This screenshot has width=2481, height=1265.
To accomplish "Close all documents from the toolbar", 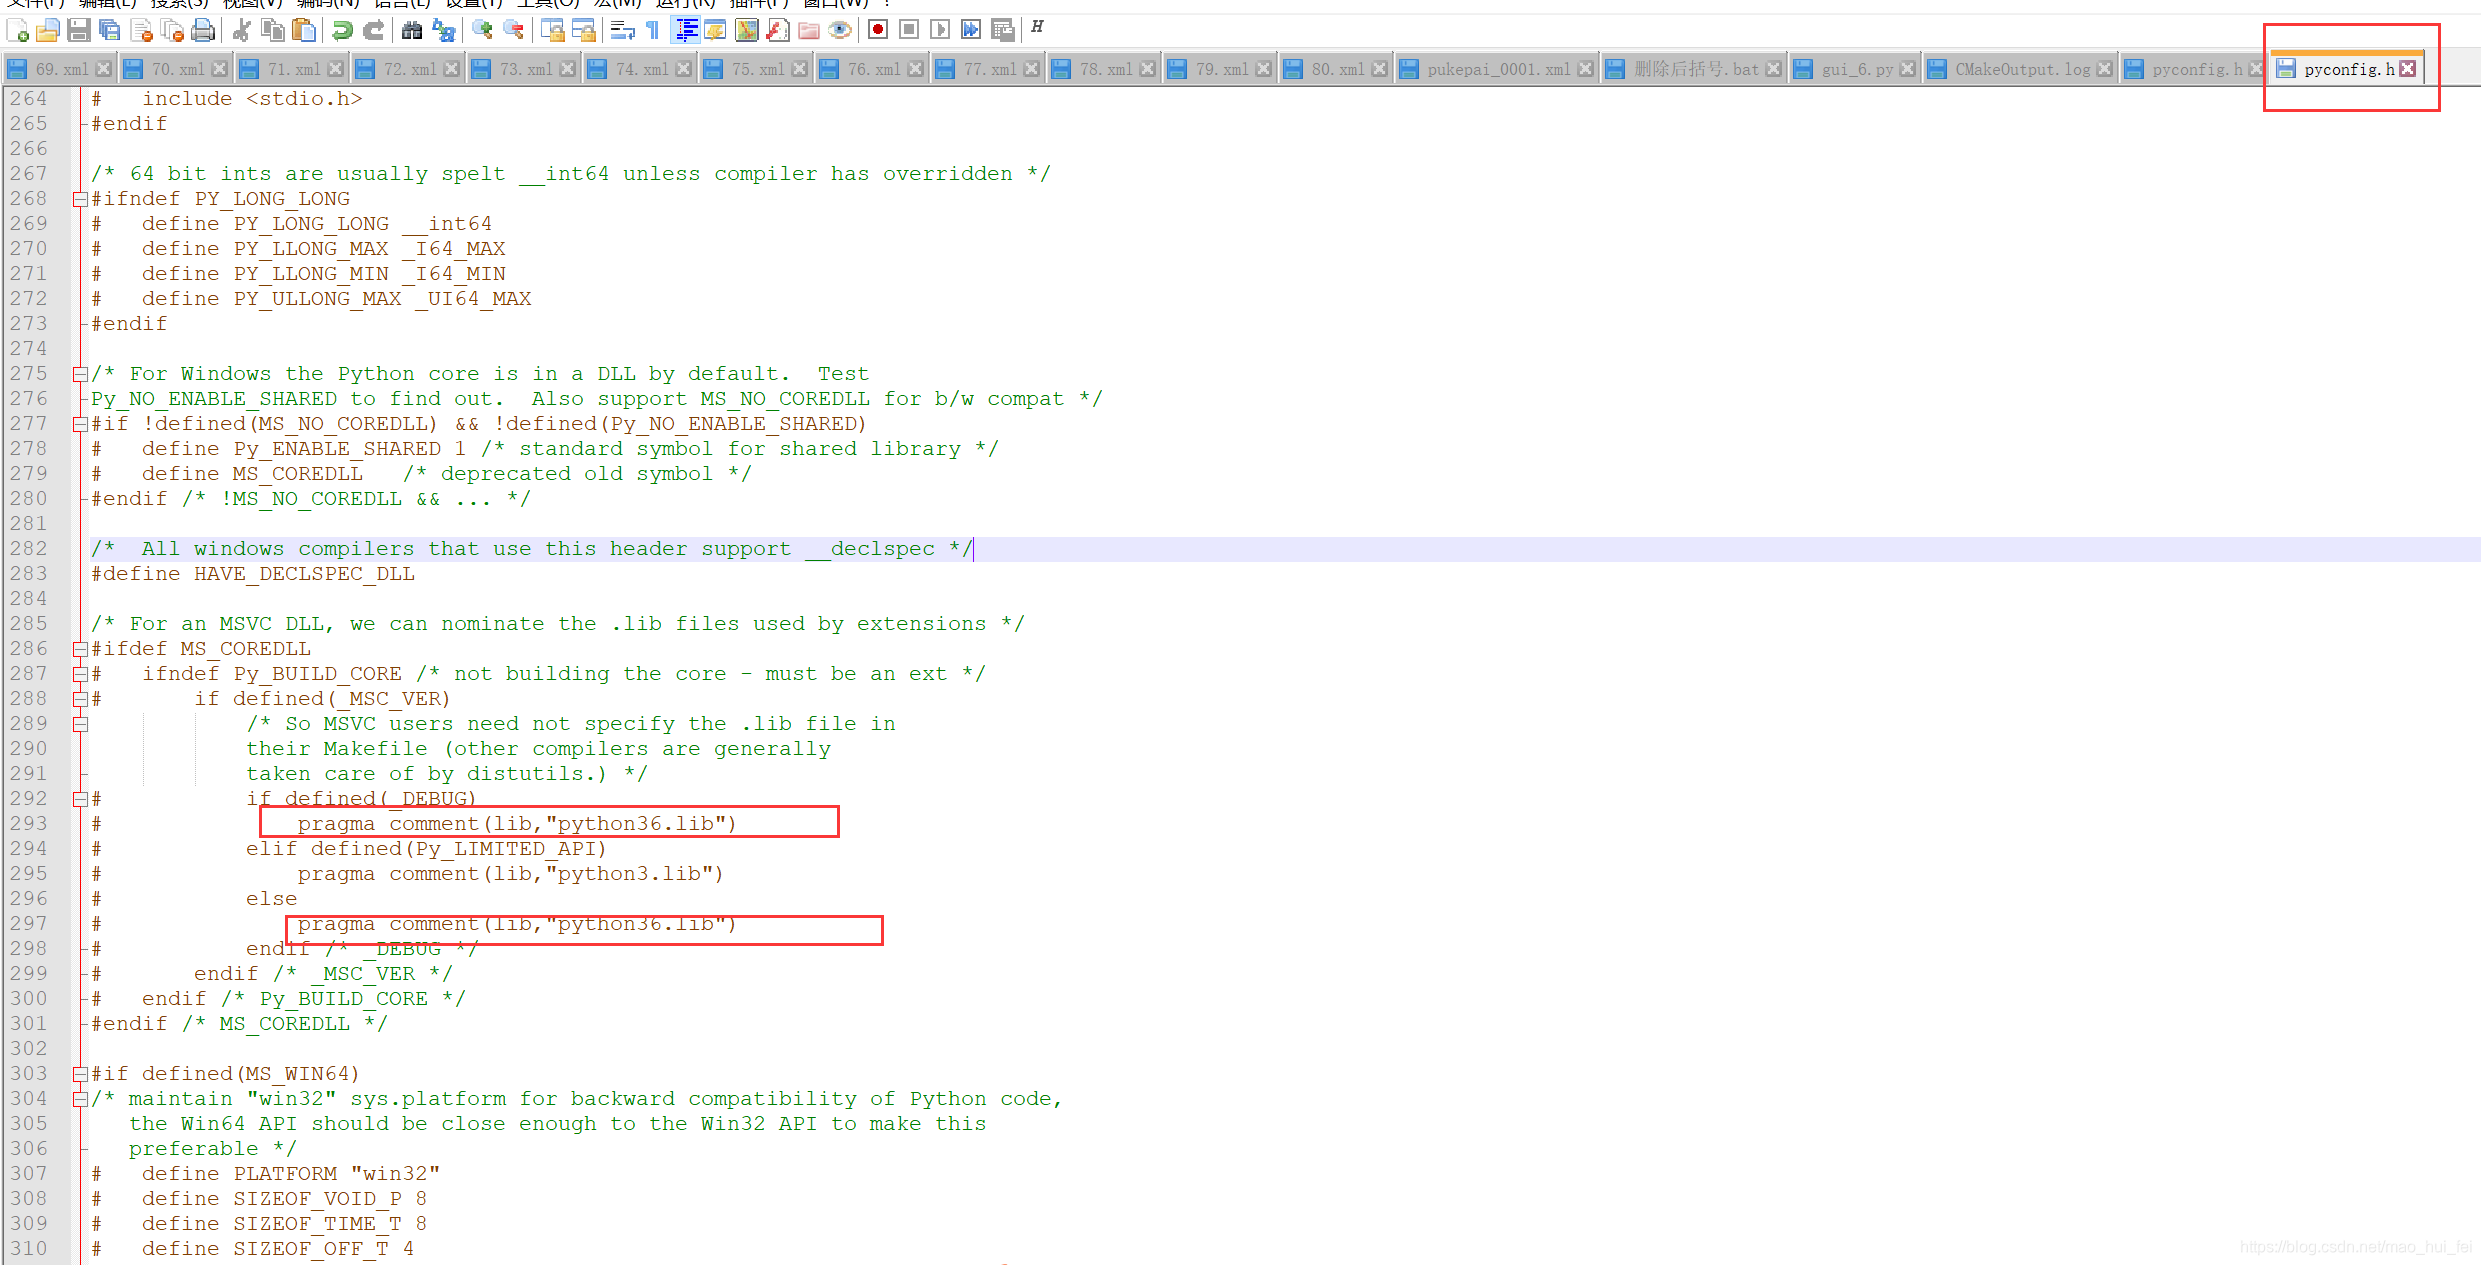I will click(x=172, y=30).
